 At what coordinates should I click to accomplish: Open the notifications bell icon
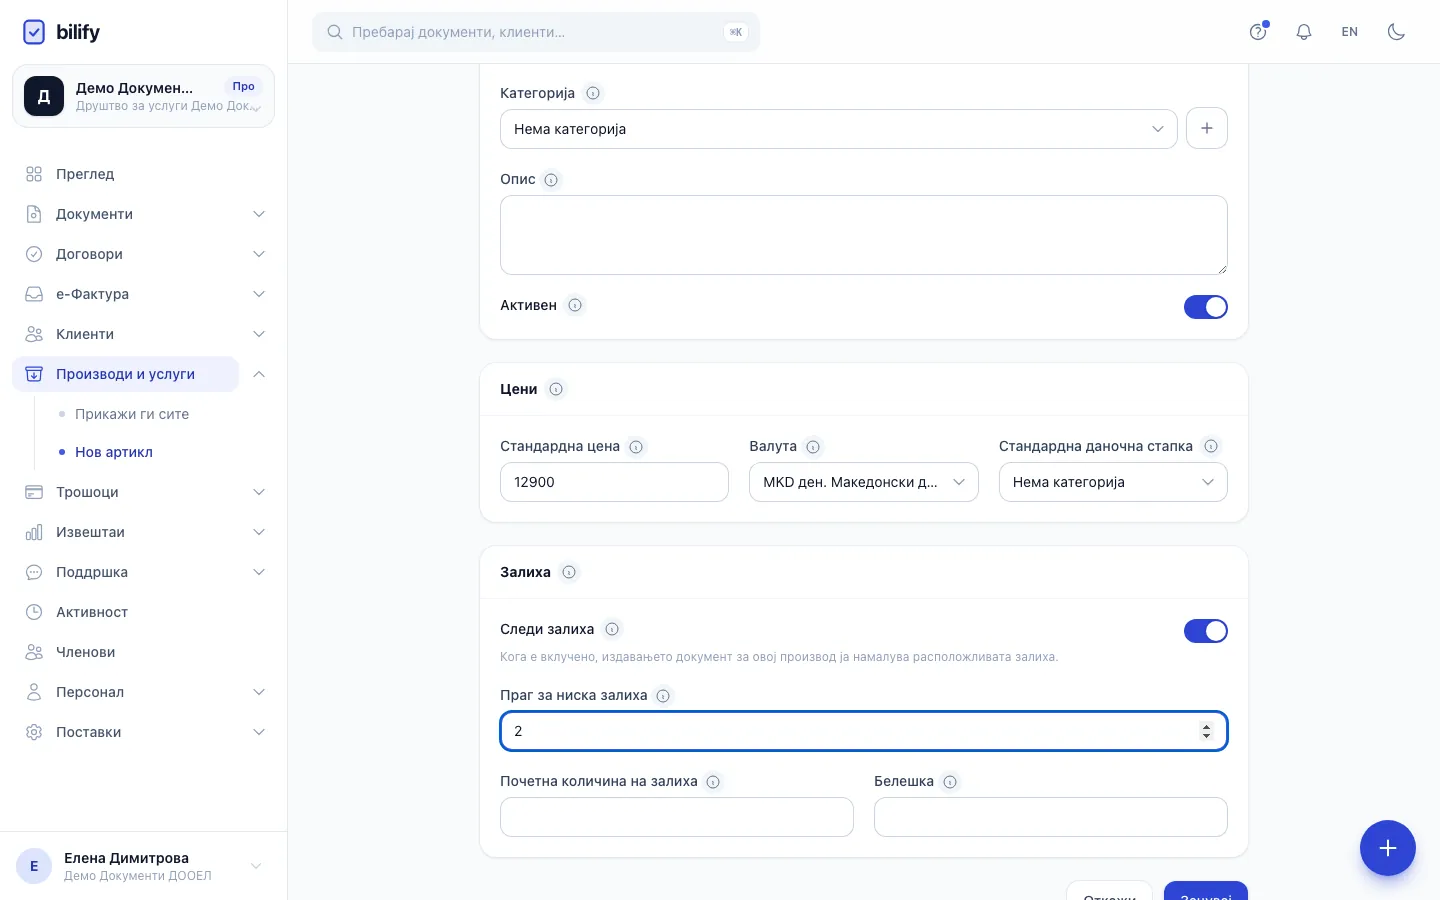[x=1304, y=32]
